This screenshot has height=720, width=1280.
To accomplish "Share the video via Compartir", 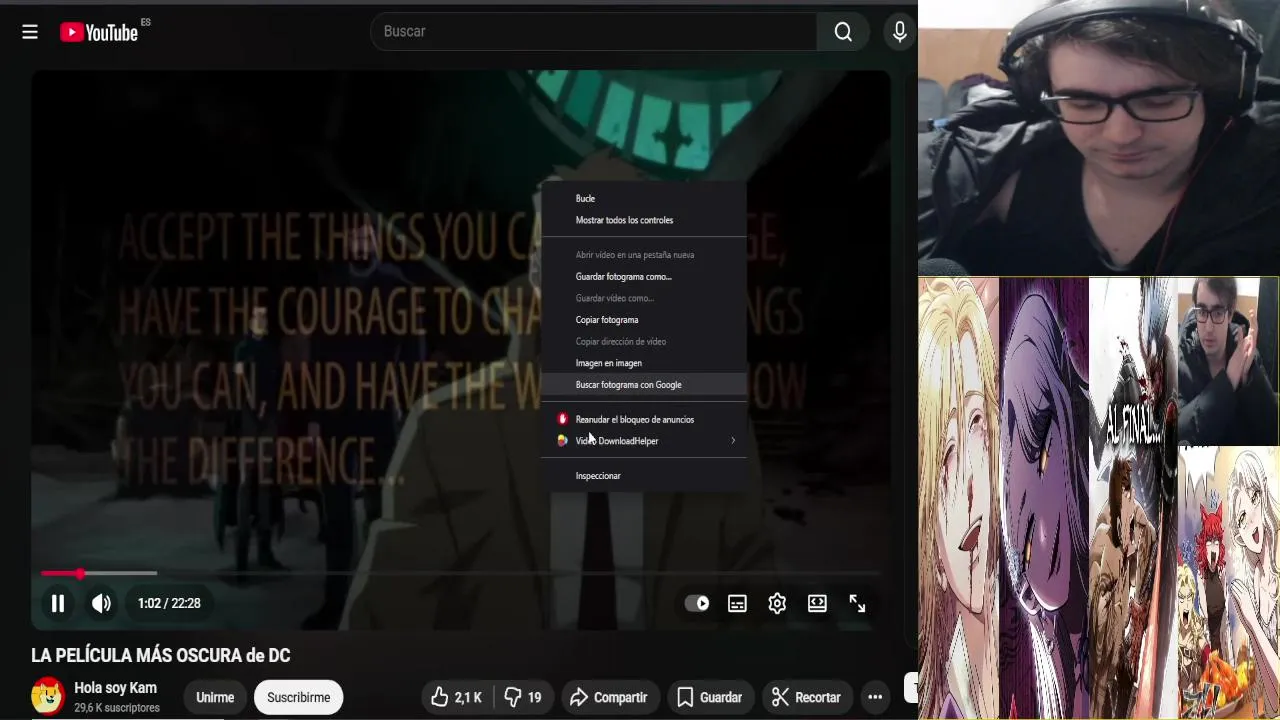I will point(608,697).
